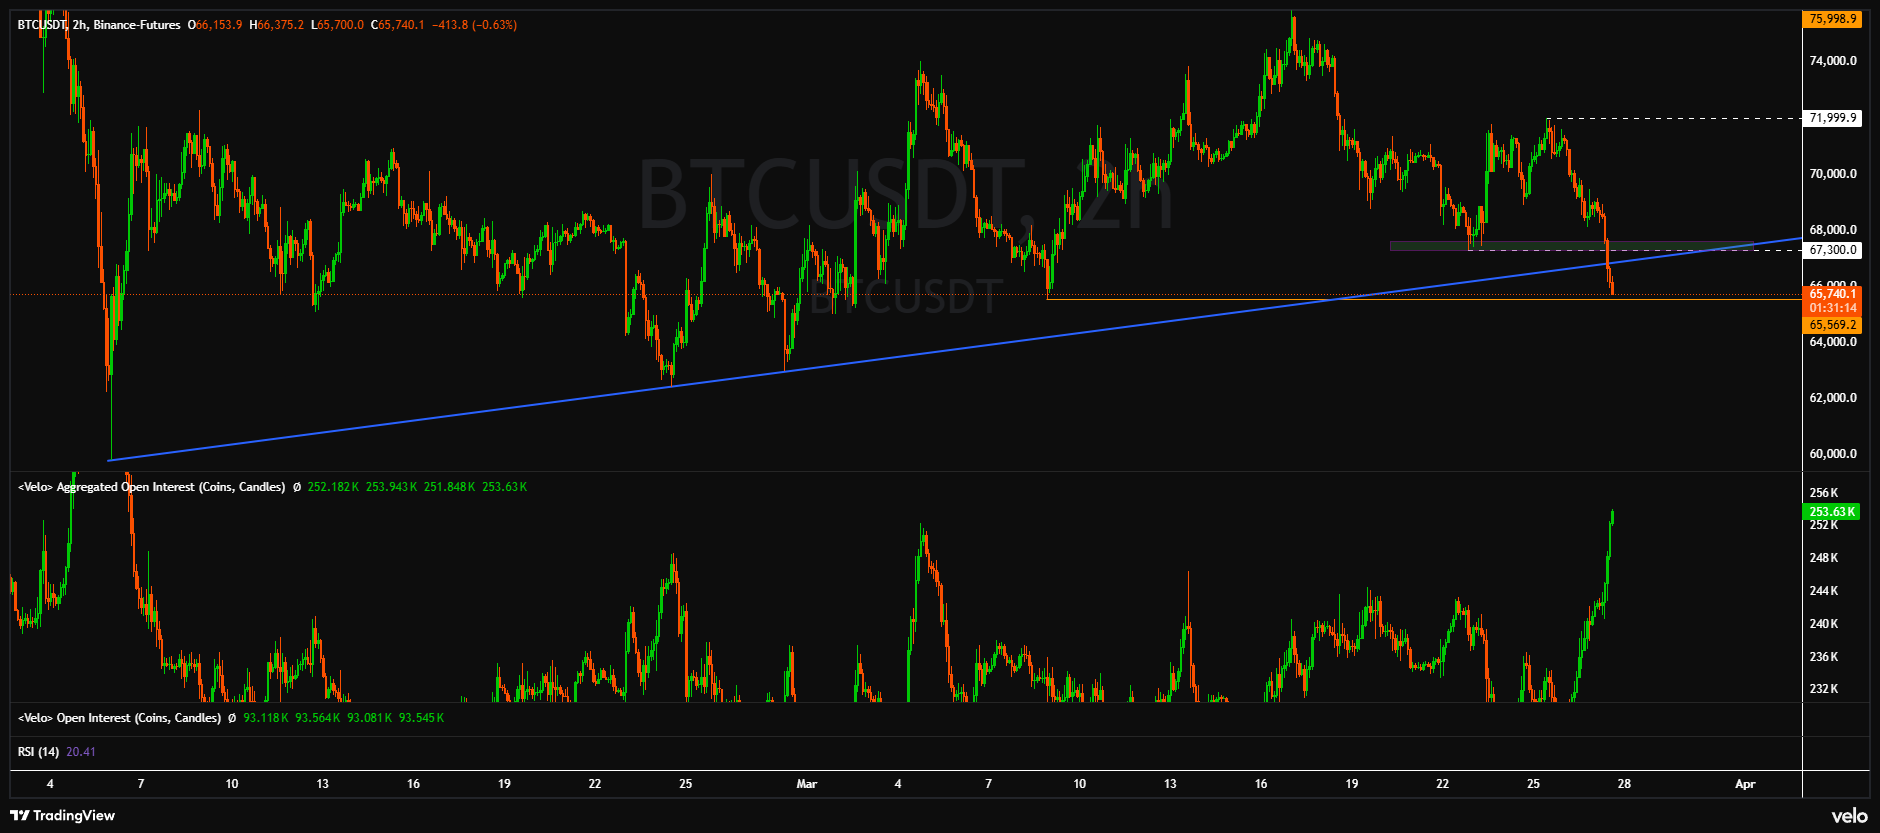Click the 70,000.0 price scale label
The image size is (1880, 833).
pos(1832,174)
